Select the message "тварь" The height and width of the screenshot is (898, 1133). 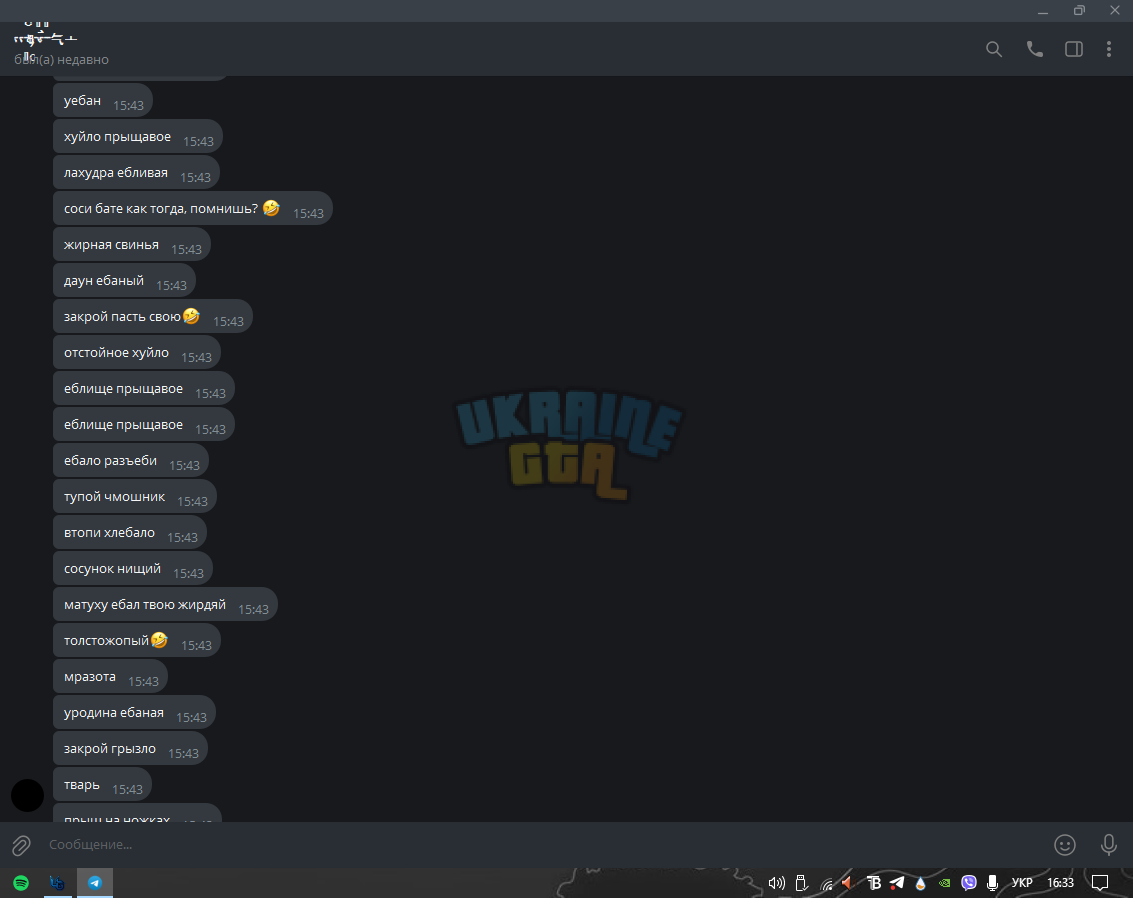[102, 785]
